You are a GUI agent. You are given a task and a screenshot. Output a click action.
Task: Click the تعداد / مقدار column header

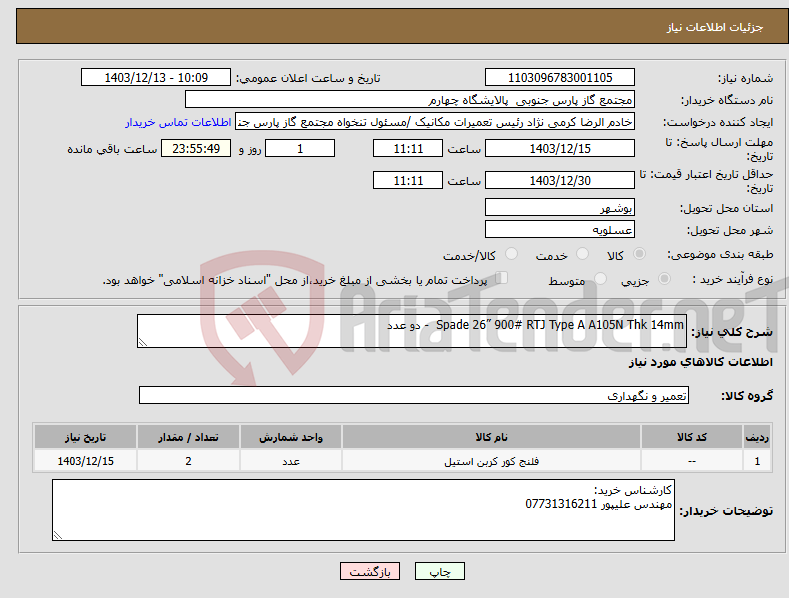[188, 437]
